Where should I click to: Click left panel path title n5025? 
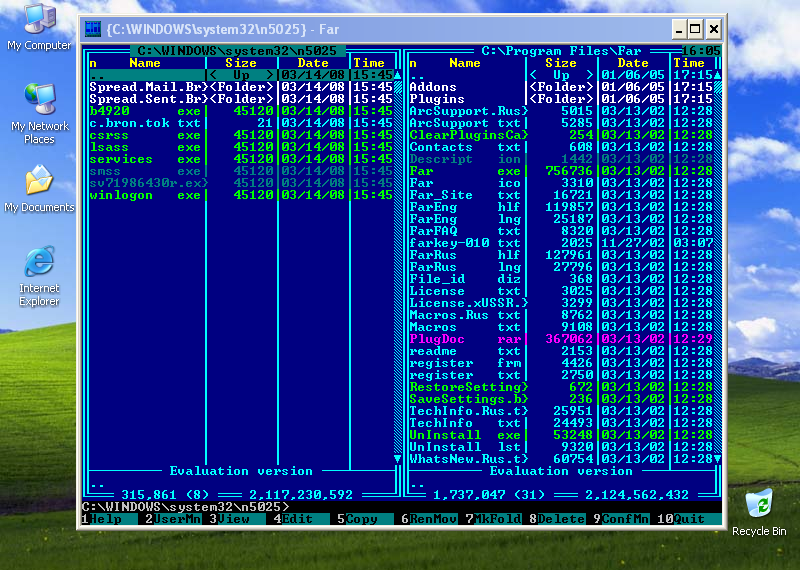point(237,51)
